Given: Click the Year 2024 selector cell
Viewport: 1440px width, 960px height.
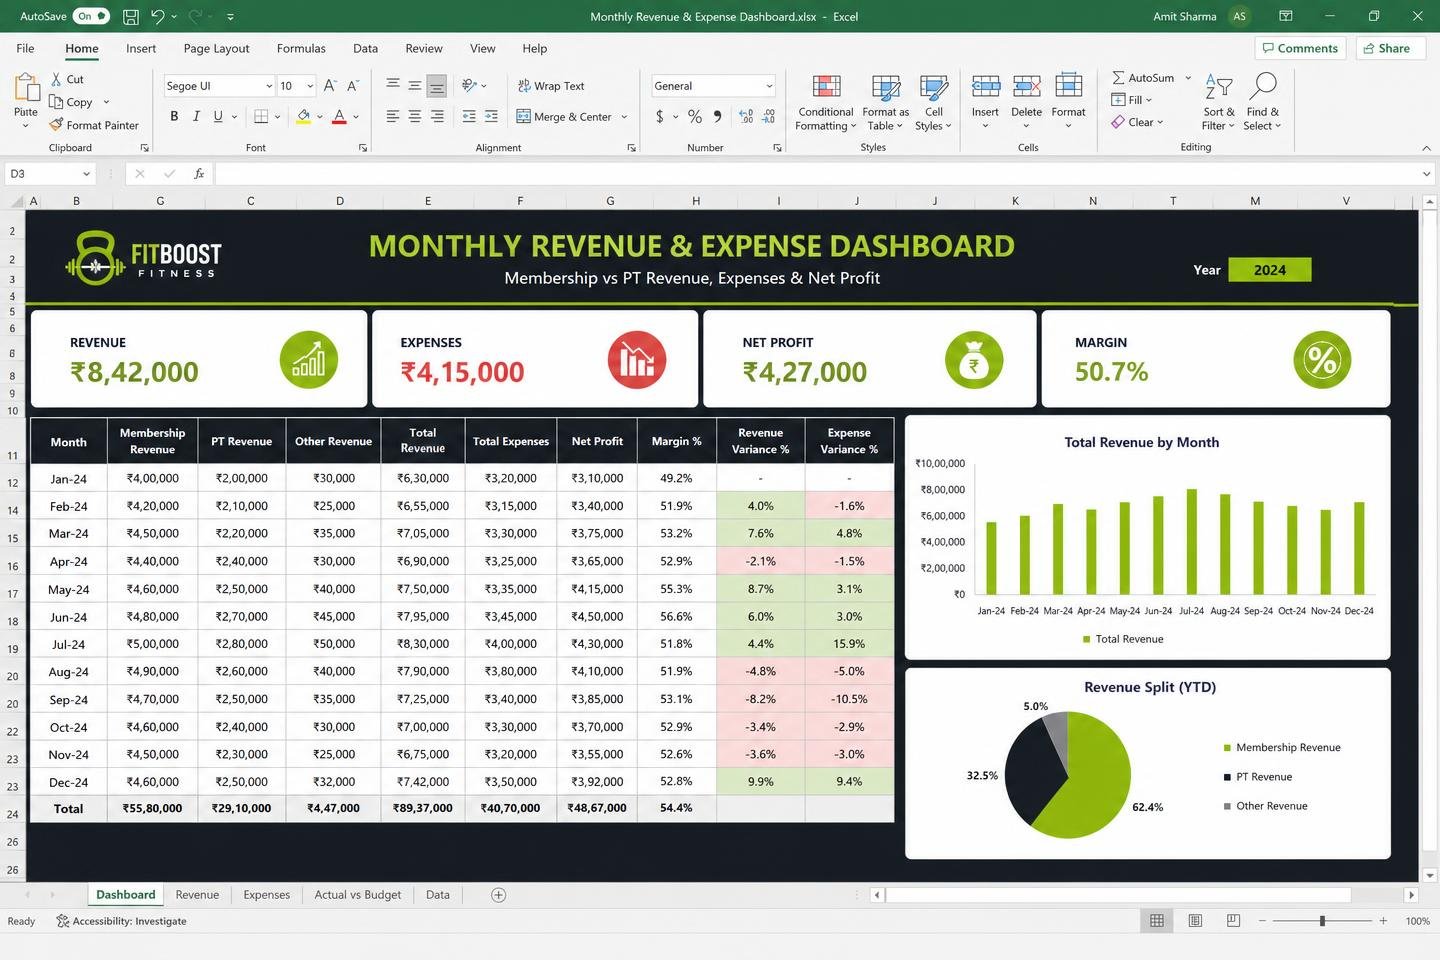Looking at the screenshot, I should tap(1269, 270).
